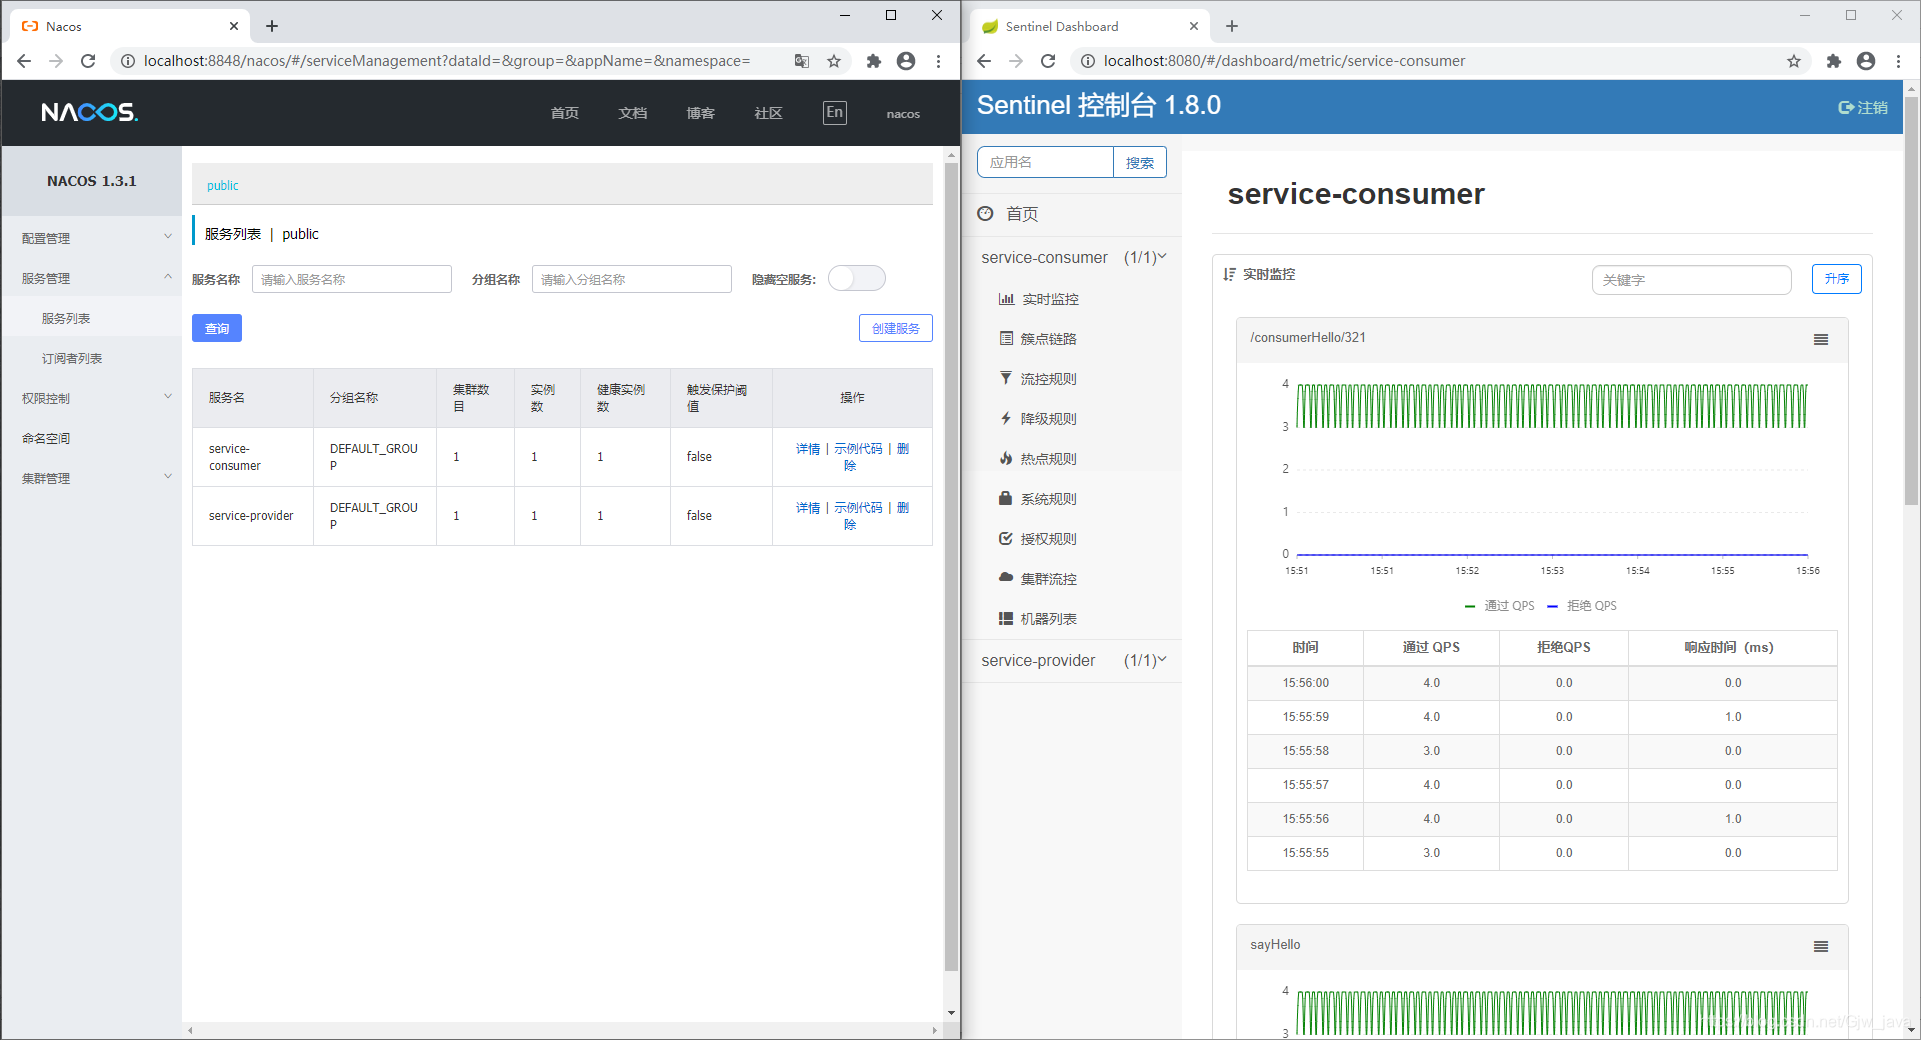Viewport: 1921px width, 1040px height.
Task: Reload the Sentinel Dashboard page
Action: [x=1048, y=61]
